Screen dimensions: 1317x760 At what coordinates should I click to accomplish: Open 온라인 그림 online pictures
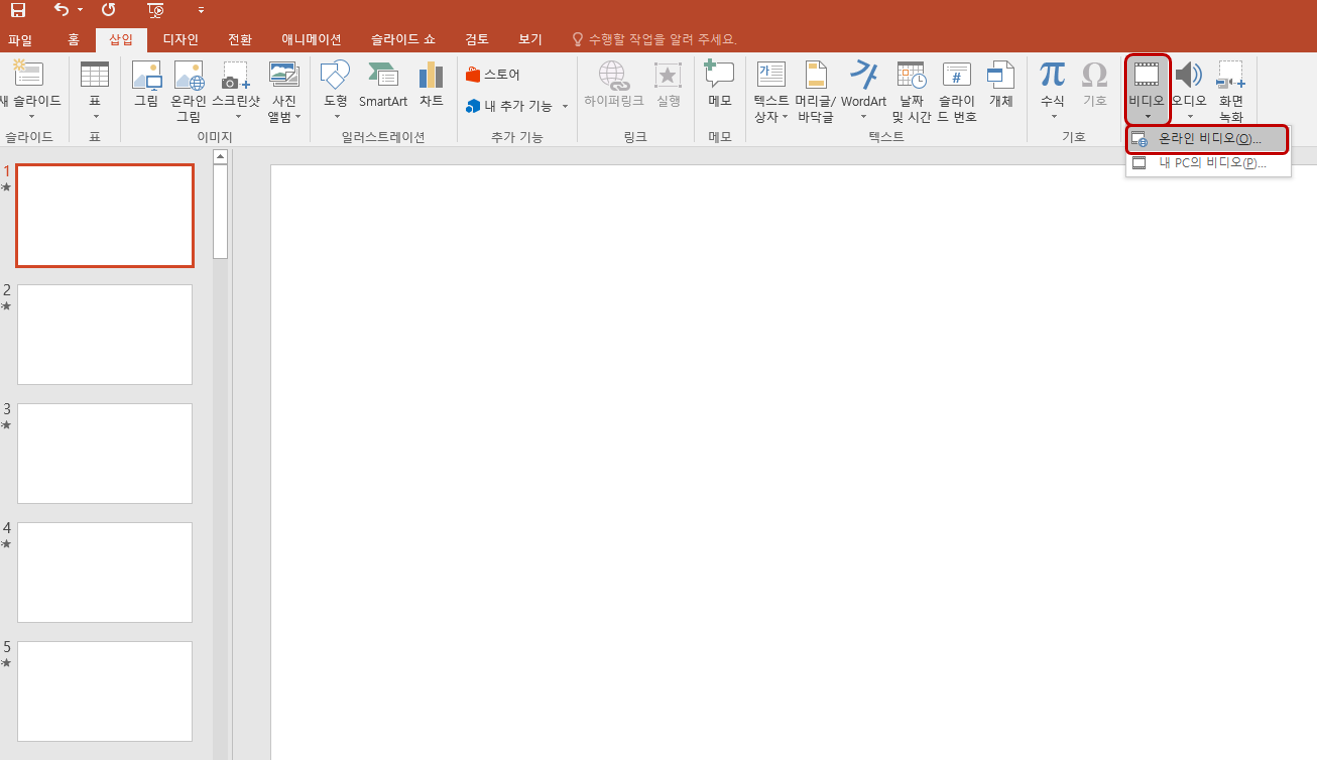click(x=189, y=91)
